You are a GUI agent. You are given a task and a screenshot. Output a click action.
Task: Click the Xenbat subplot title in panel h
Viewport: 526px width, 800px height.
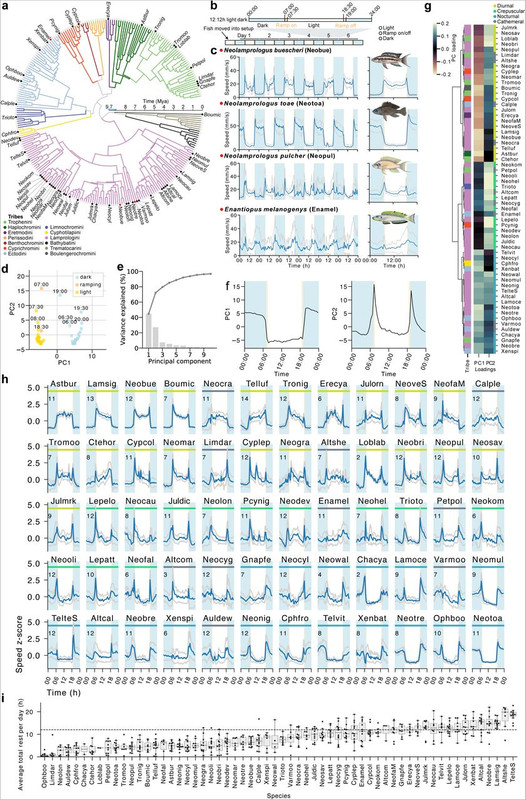coord(372,618)
